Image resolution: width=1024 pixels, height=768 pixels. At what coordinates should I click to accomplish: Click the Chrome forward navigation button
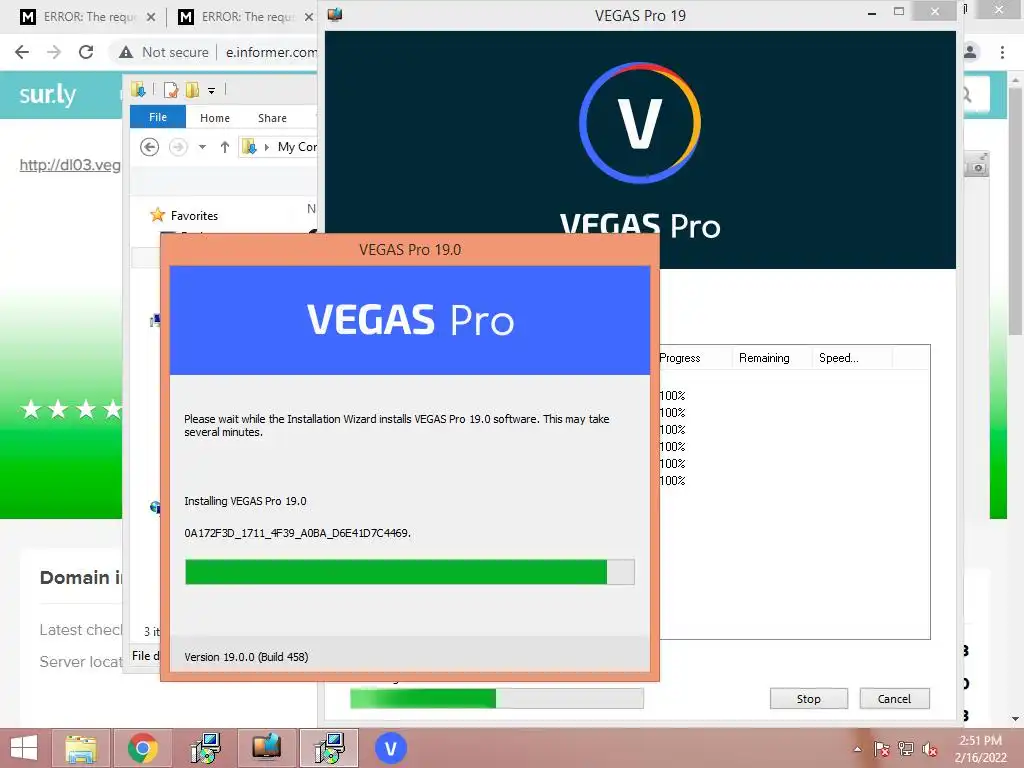54,52
